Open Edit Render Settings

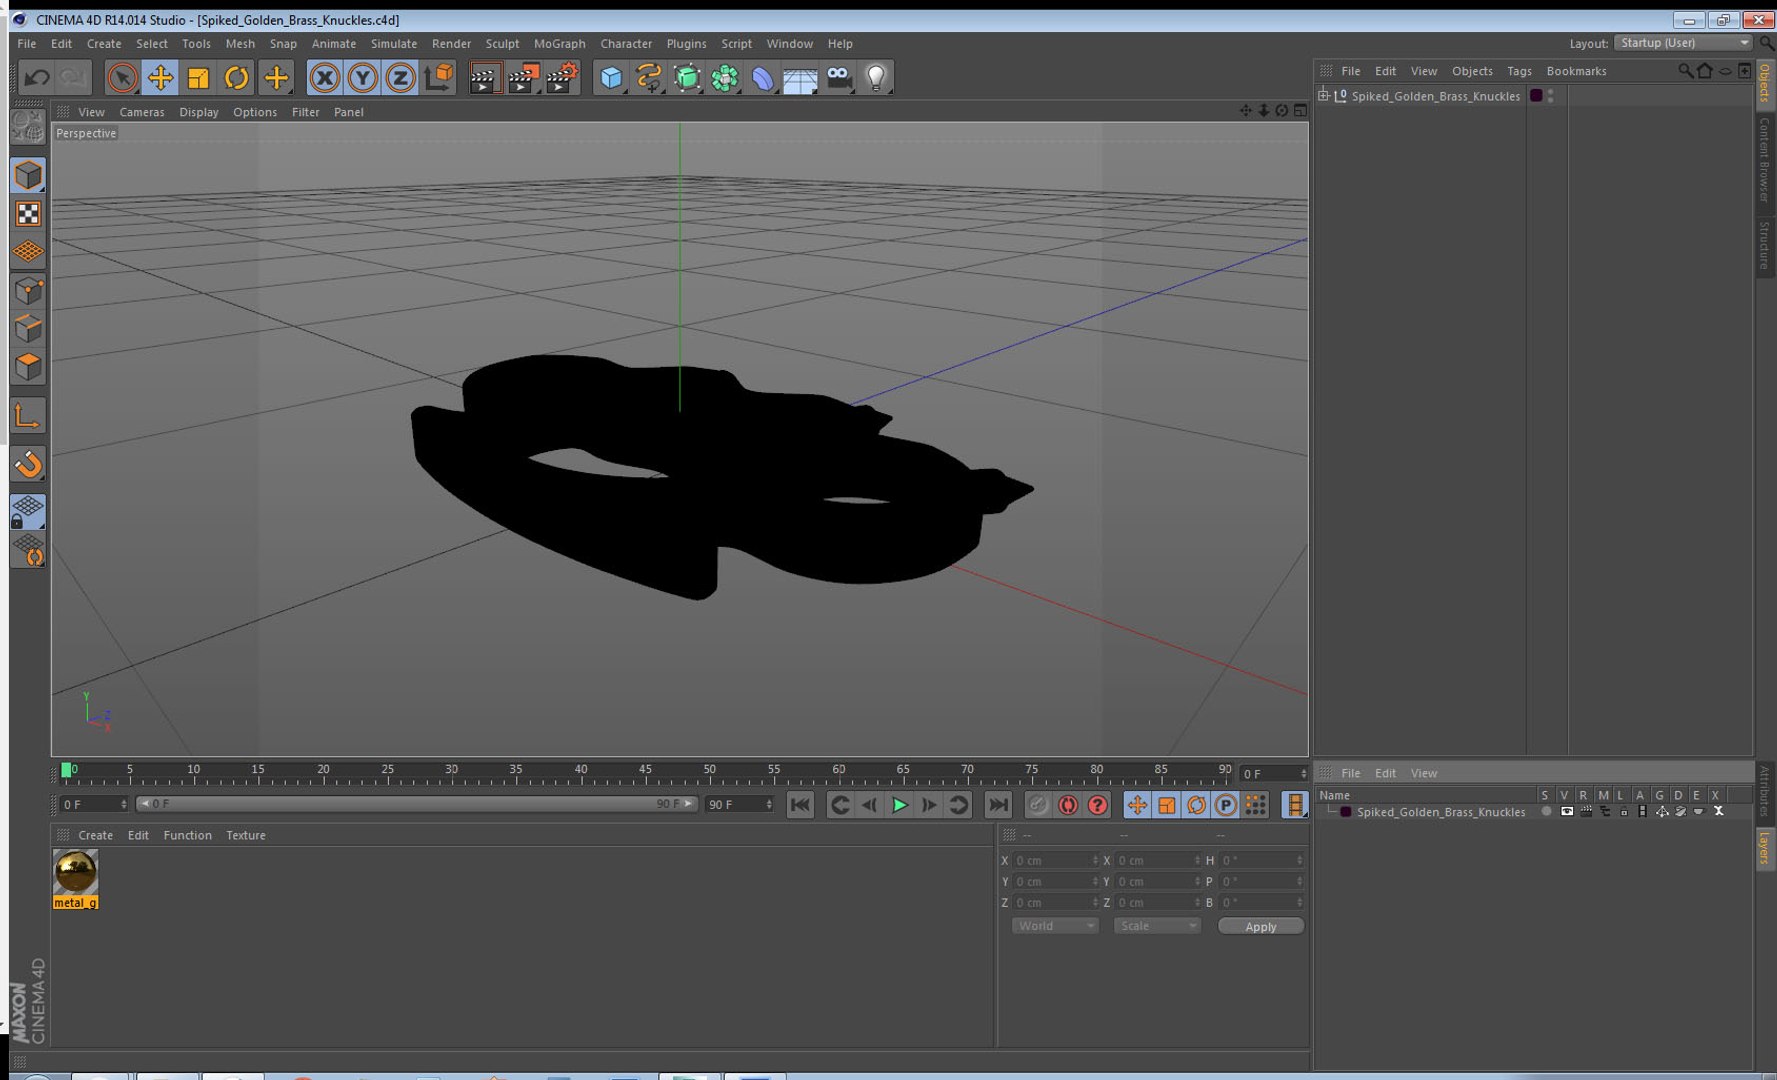click(562, 77)
